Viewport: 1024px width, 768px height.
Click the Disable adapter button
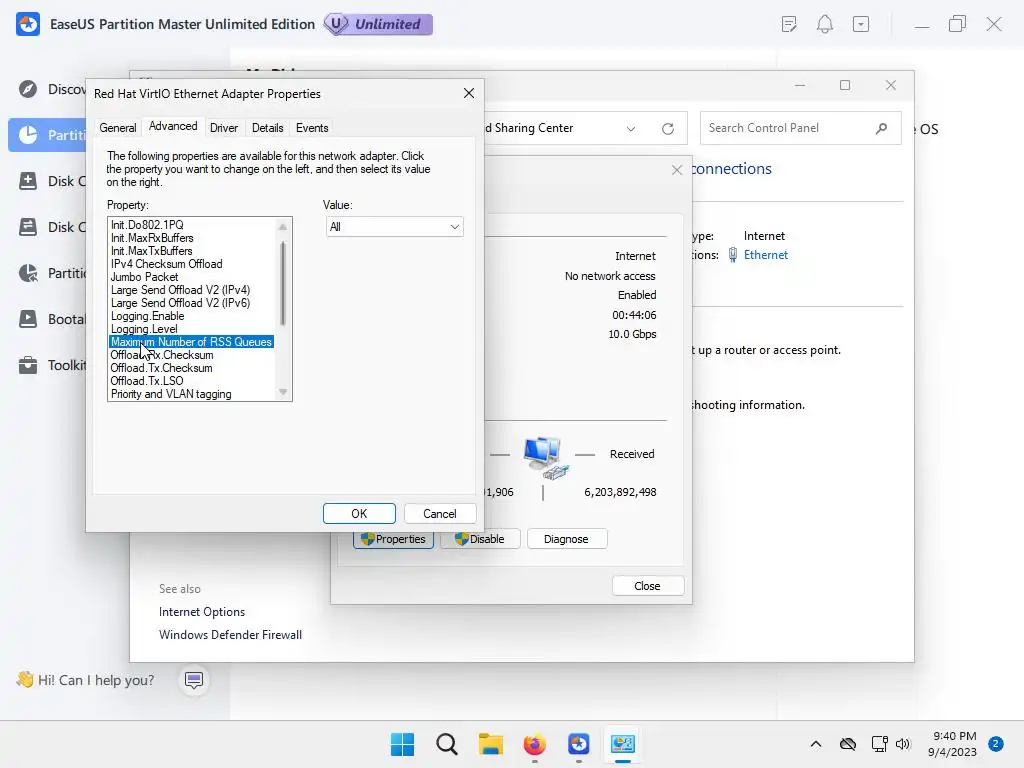click(480, 539)
